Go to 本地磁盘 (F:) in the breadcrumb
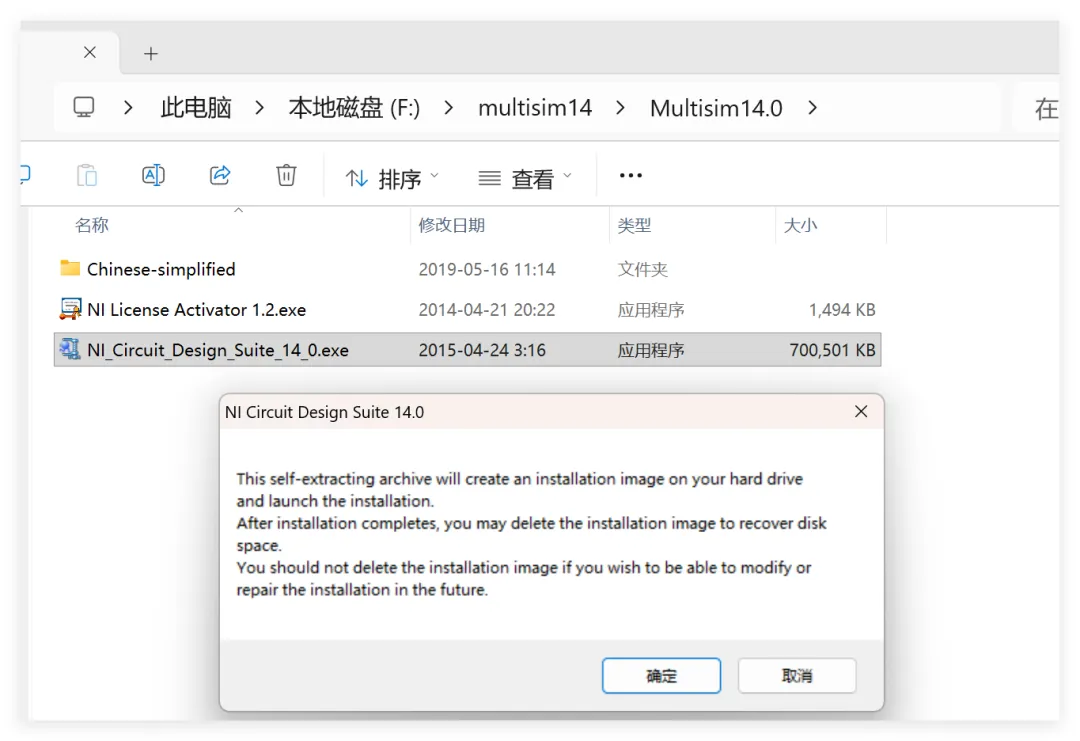Screen dimensions: 1080x741 354,108
